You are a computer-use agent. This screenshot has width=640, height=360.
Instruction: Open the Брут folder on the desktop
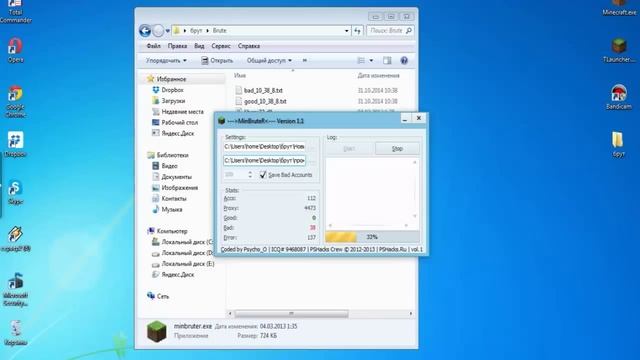[618, 144]
